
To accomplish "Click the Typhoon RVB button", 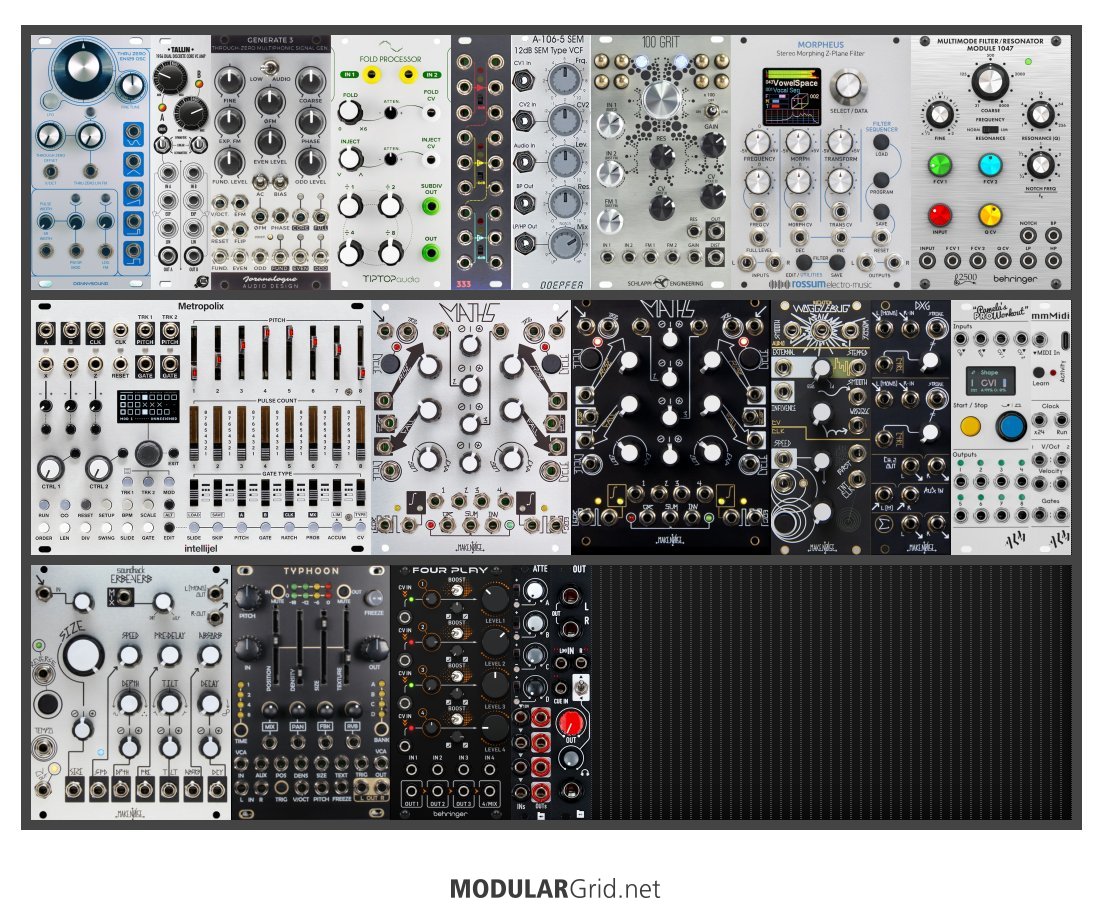I will [352, 726].
